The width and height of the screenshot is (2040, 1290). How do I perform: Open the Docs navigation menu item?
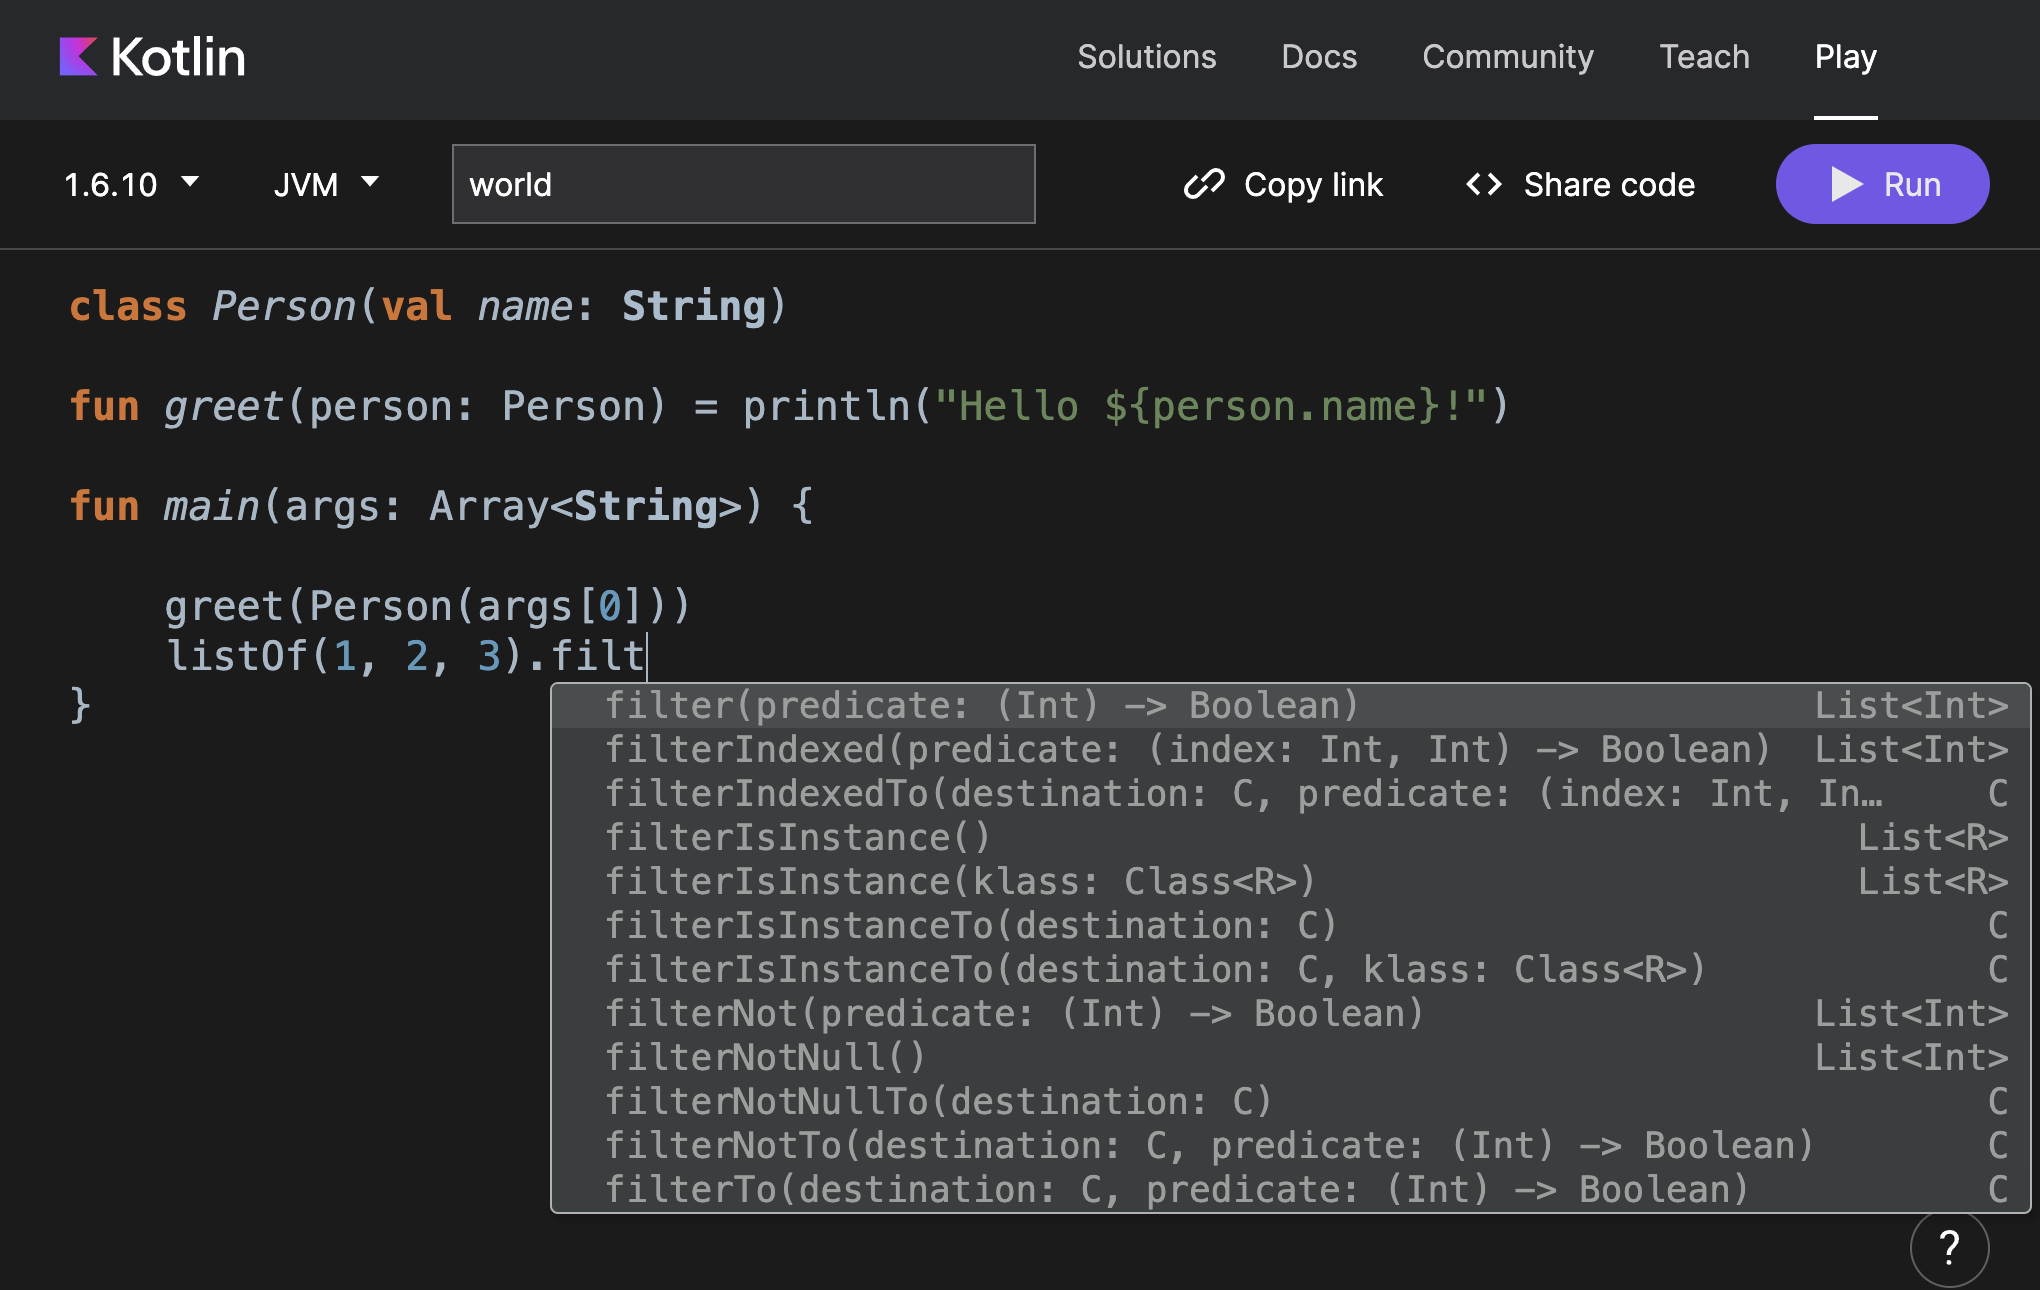click(x=1316, y=58)
